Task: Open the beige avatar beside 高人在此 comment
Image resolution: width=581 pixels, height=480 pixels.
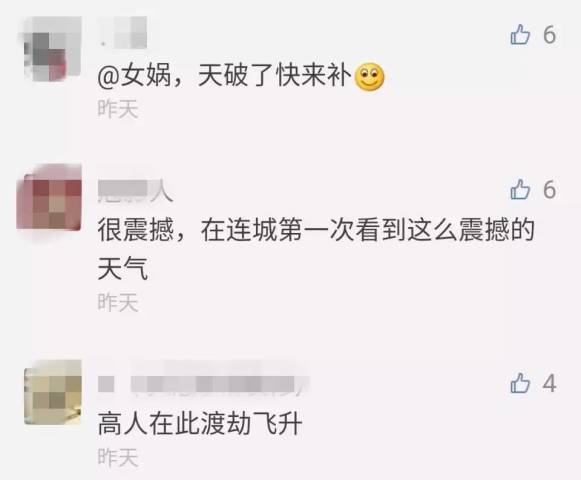Action: click(x=53, y=392)
